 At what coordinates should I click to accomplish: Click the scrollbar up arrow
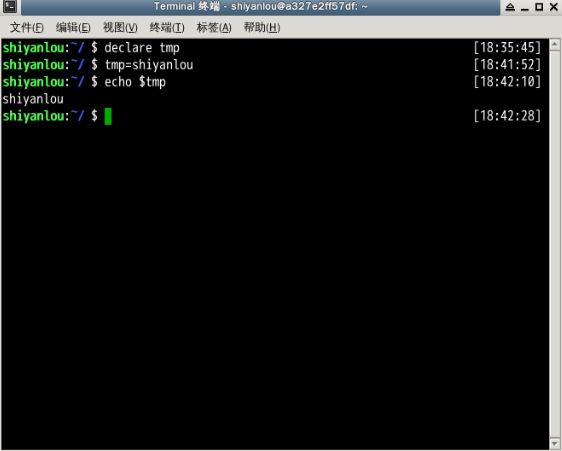click(x=555, y=44)
